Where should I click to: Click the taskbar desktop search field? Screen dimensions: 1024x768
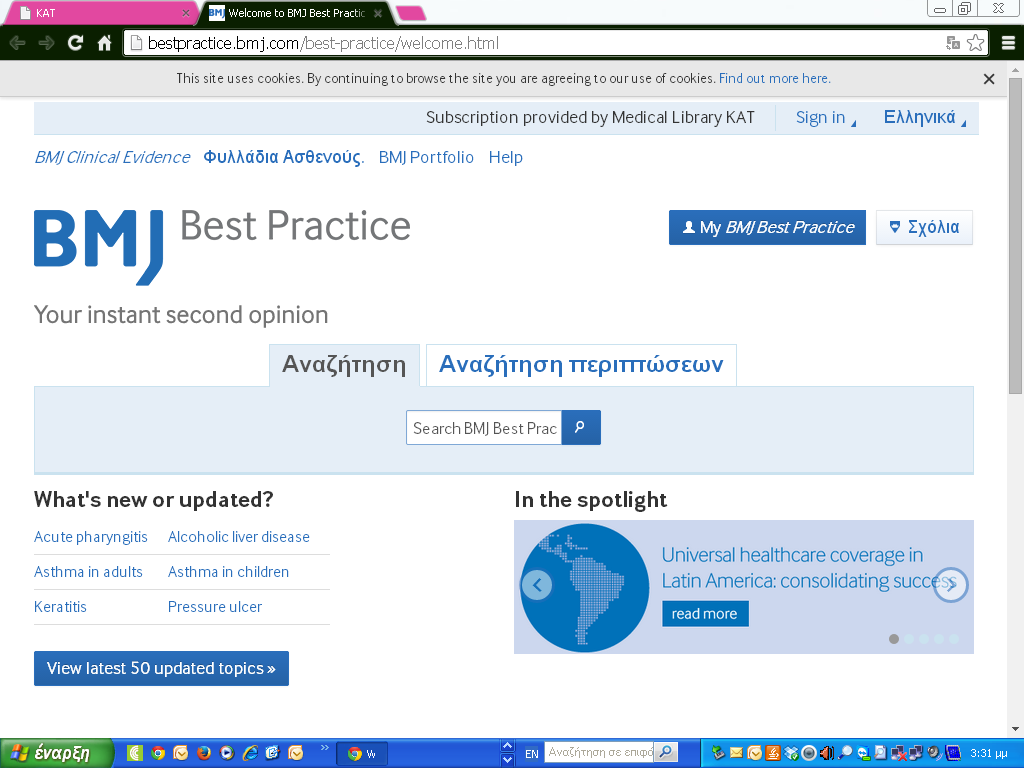click(x=600, y=752)
